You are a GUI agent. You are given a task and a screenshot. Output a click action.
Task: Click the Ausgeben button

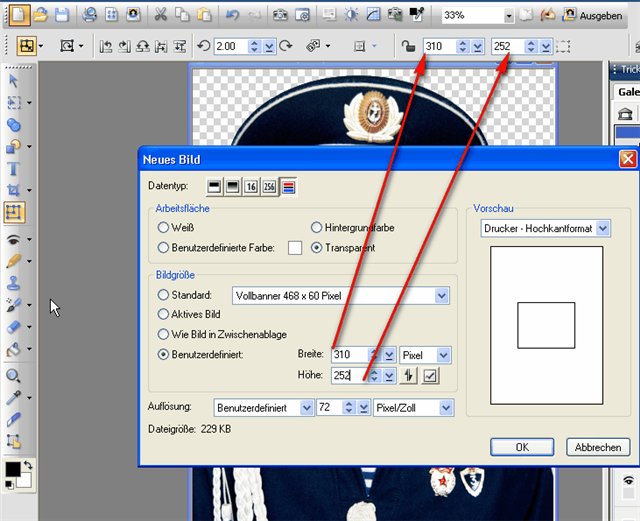click(x=593, y=16)
